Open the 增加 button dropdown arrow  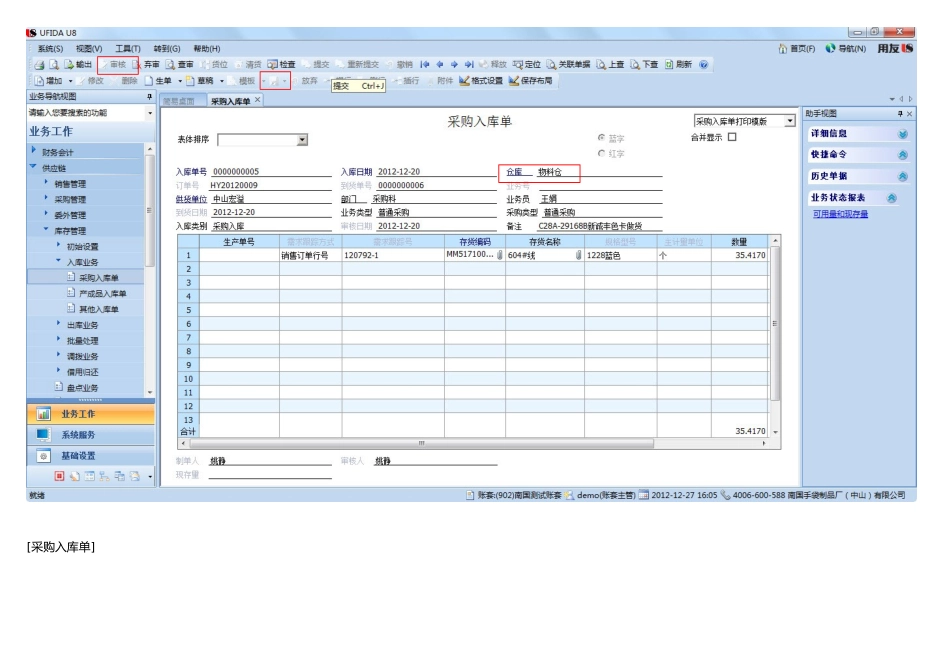click(70, 81)
